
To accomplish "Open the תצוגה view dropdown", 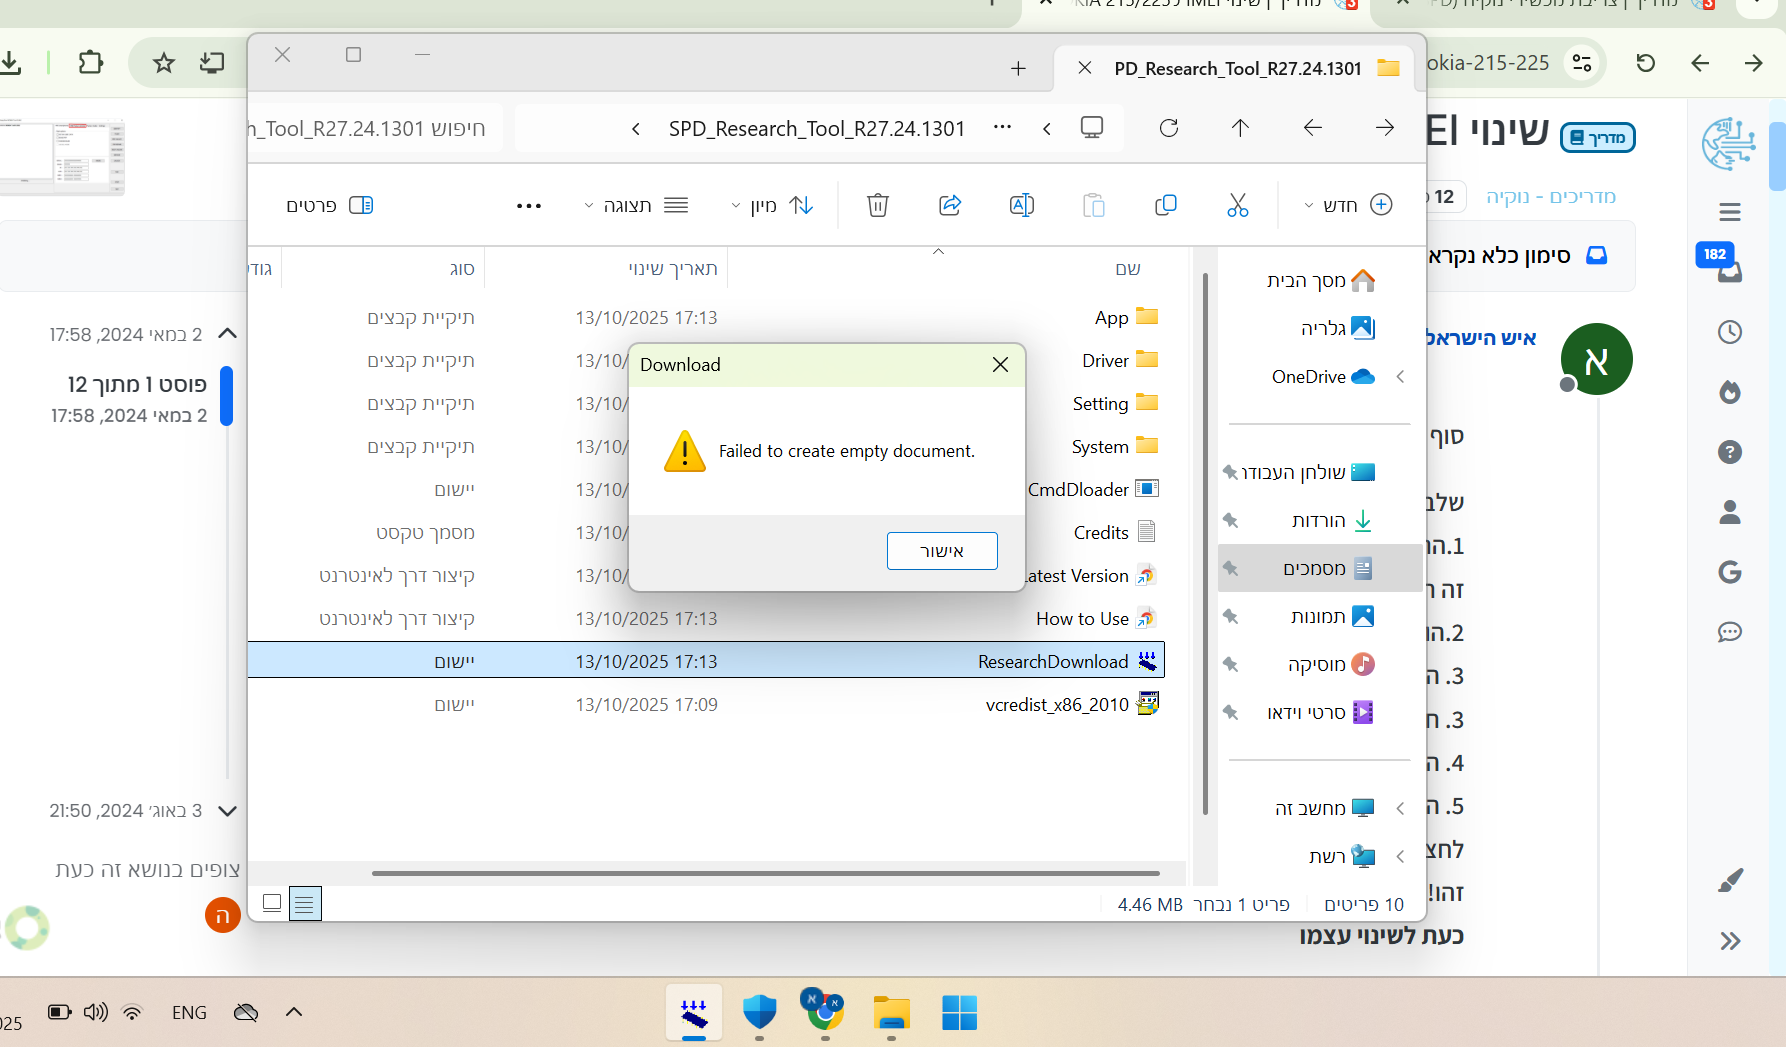I will [636, 205].
